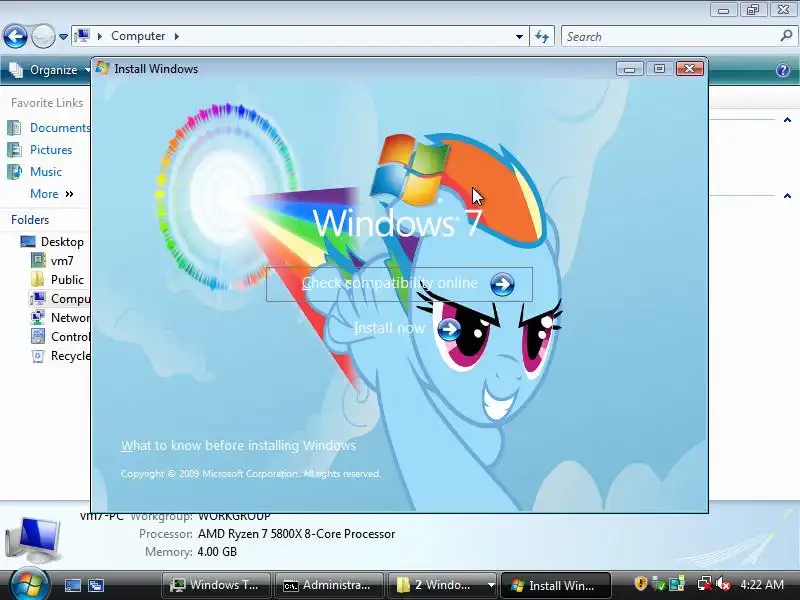This screenshot has height=600, width=800.
Task: Open the 2 Windows Explorer taskbar group
Action: pyautogui.click(x=442, y=585)
